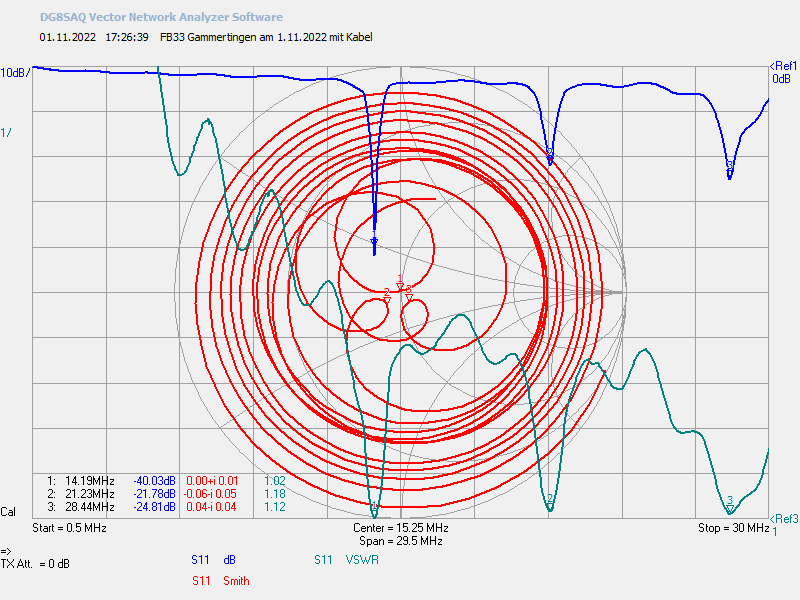Pick red Smith chart marker 3
Screen dimensions: 800x600
pos(409,293)
